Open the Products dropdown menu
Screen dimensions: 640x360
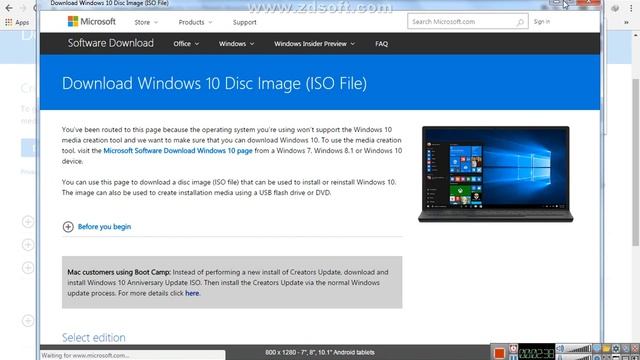point(196,22)
